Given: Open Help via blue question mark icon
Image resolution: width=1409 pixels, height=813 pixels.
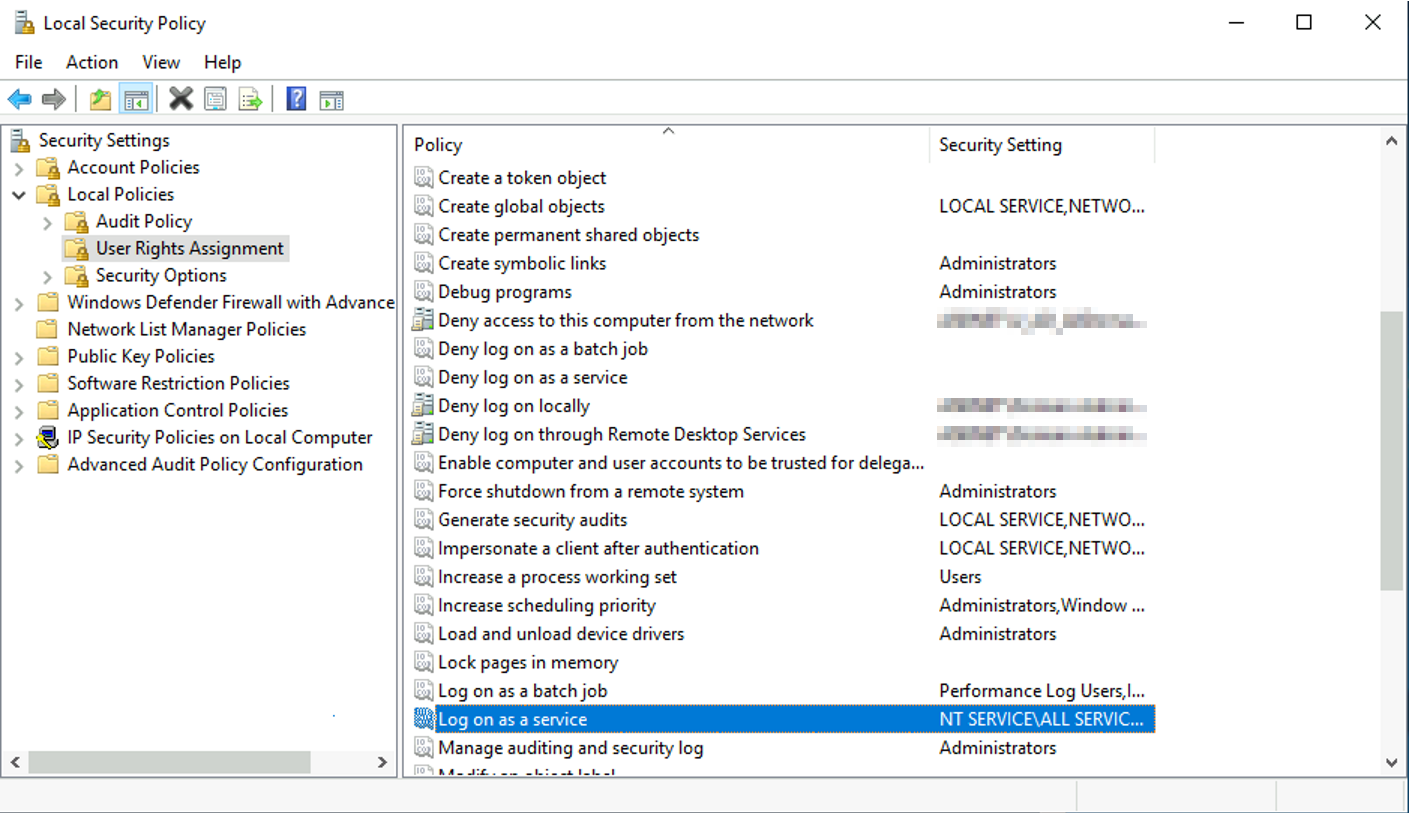Looking at the screenshot, I should [296, 99].
